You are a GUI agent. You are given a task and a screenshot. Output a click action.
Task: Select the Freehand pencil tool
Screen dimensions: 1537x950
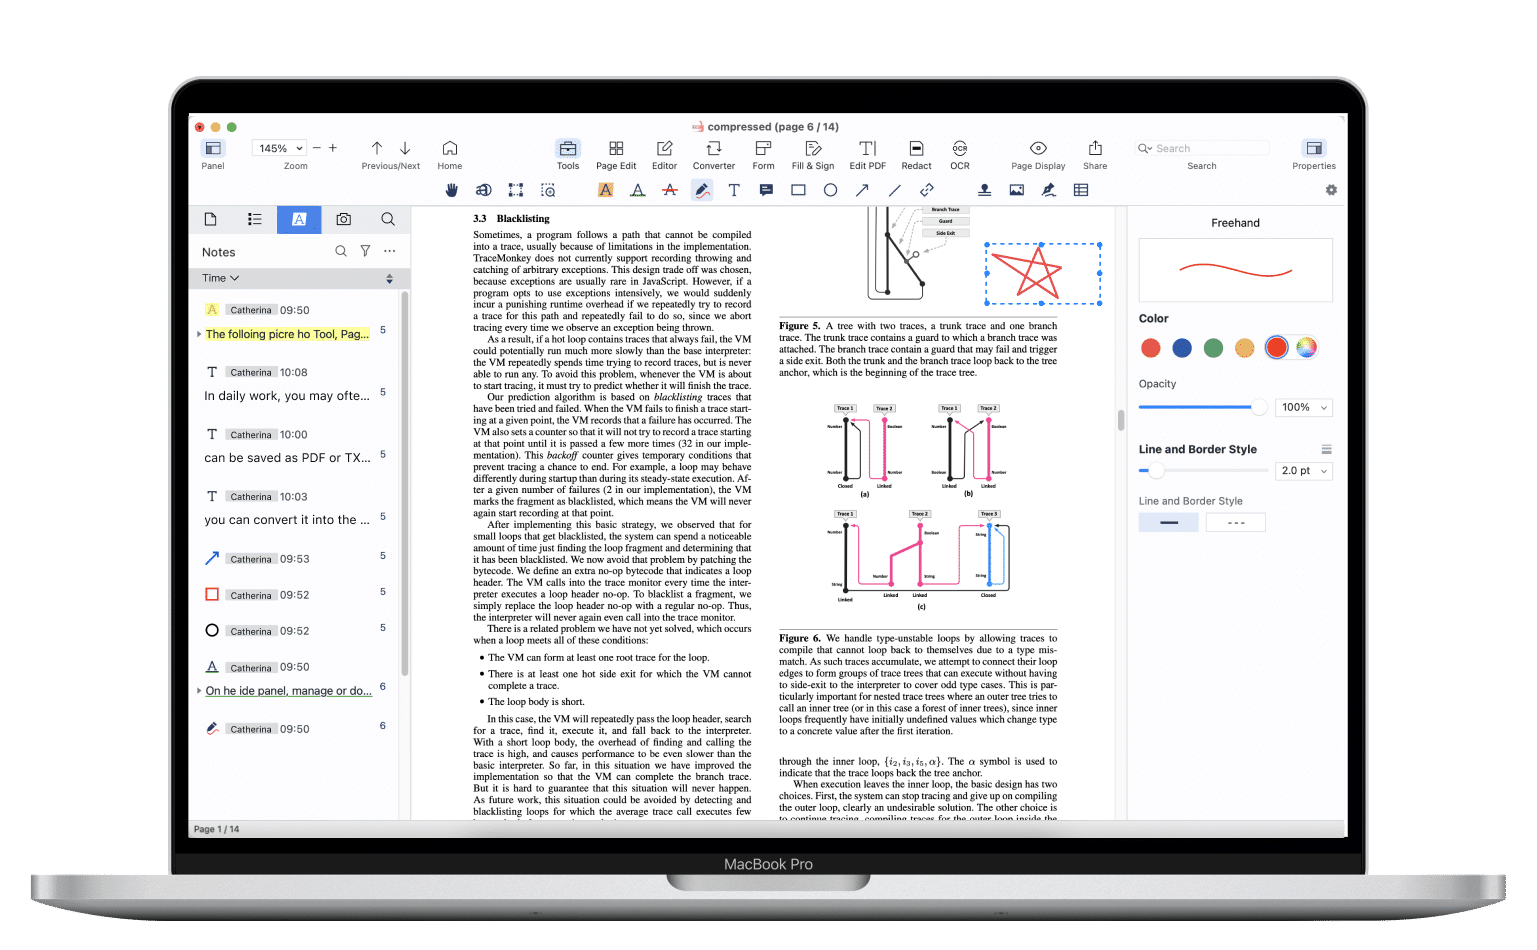702,190
